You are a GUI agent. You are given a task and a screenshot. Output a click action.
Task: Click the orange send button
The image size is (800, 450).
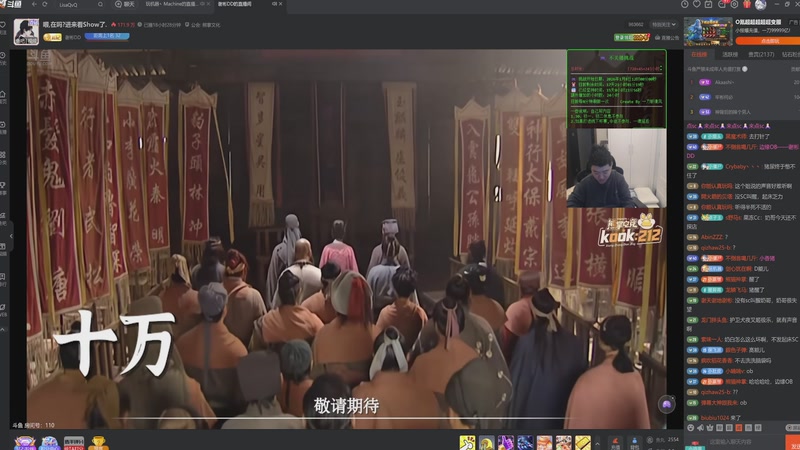pyautogui.click(x=793, y=442)
